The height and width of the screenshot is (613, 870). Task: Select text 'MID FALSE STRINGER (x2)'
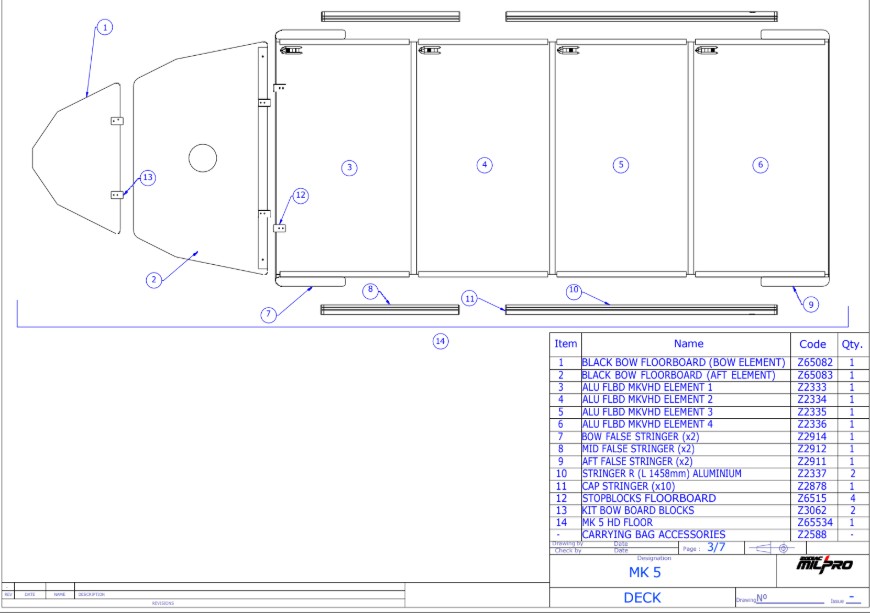(638, 449)
